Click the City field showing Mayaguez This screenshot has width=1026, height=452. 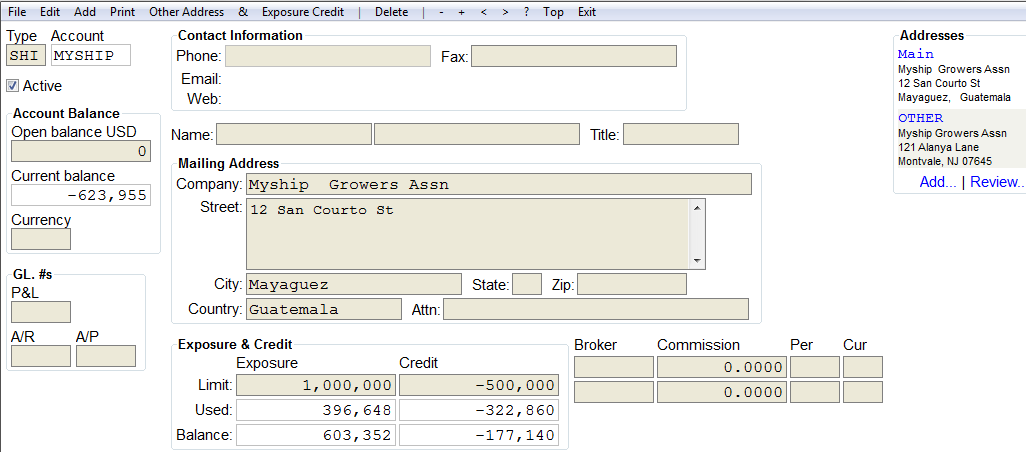pos(353,285)
